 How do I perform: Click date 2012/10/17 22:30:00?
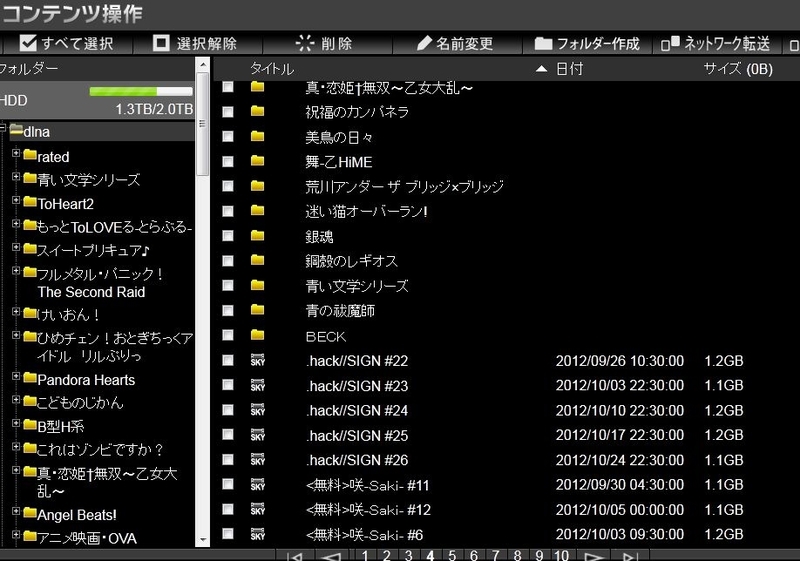pyautogui.click(x=619, y=435)
